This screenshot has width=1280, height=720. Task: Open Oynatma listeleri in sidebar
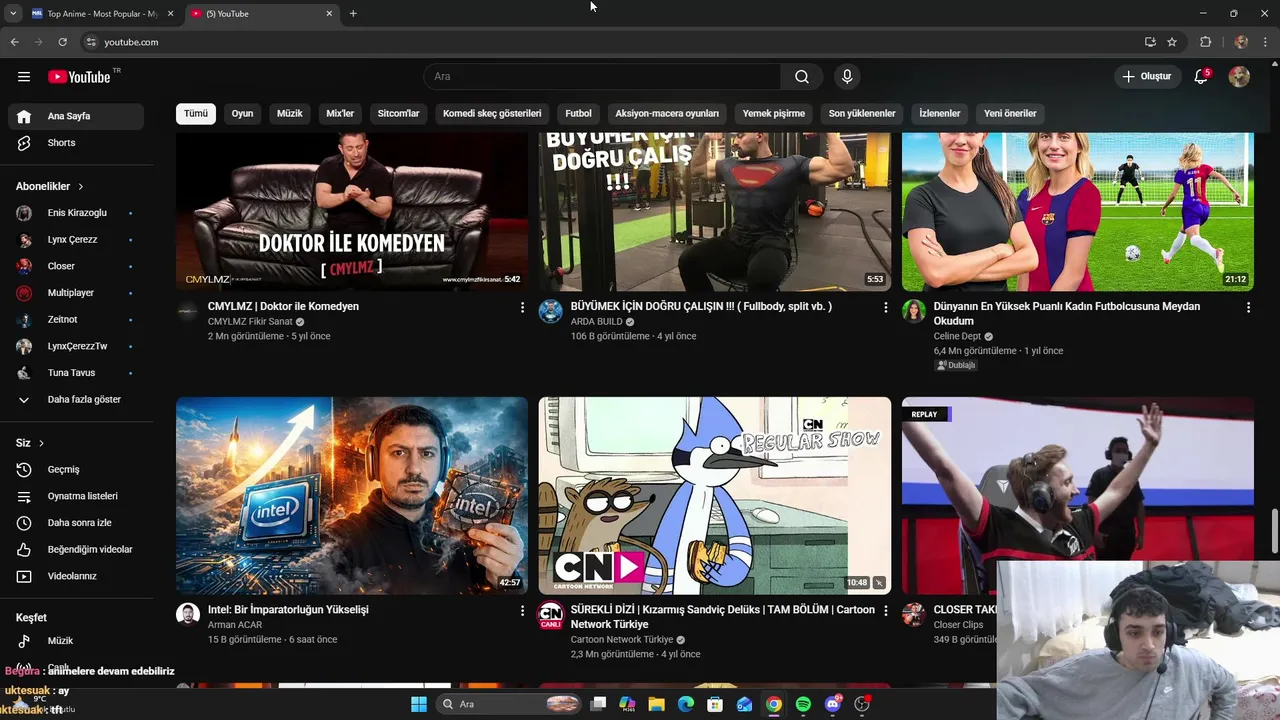(x=76, y=496)
